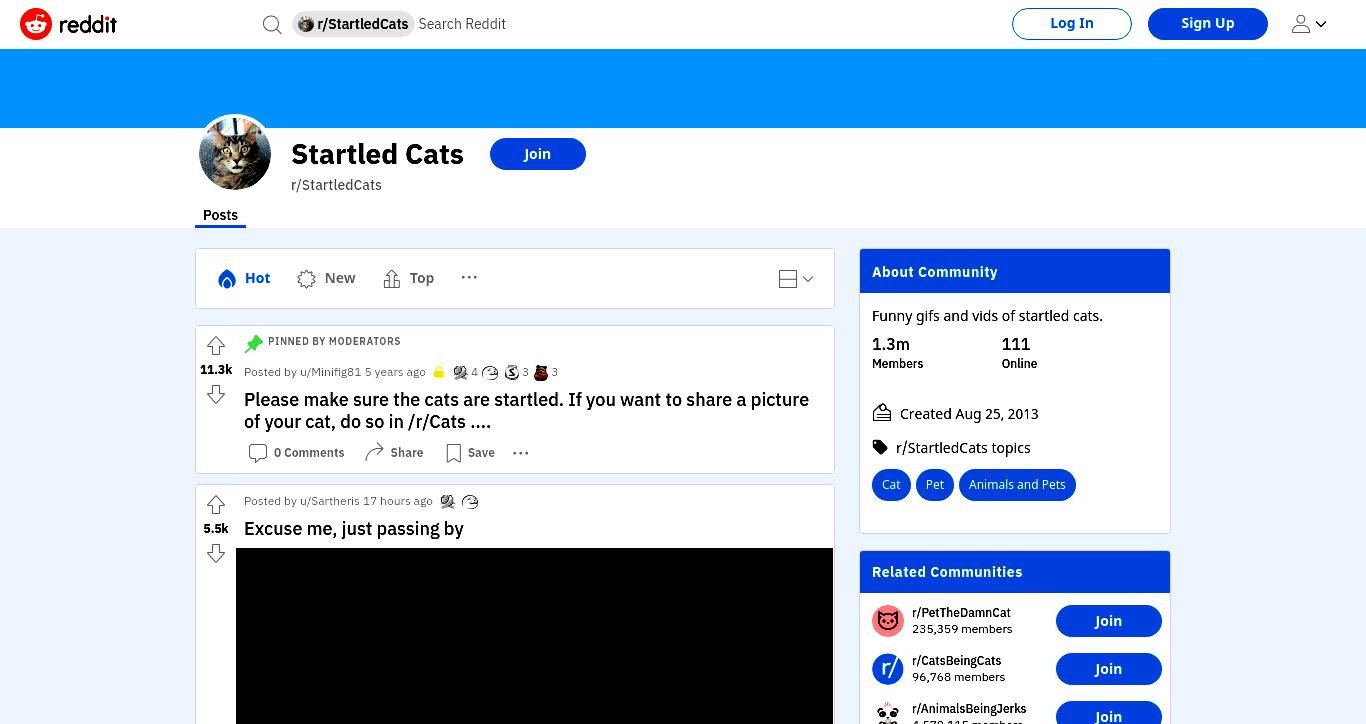Open the Startled Cats community avatar
The image size is (1366, 724).
(x=235, y=153)
